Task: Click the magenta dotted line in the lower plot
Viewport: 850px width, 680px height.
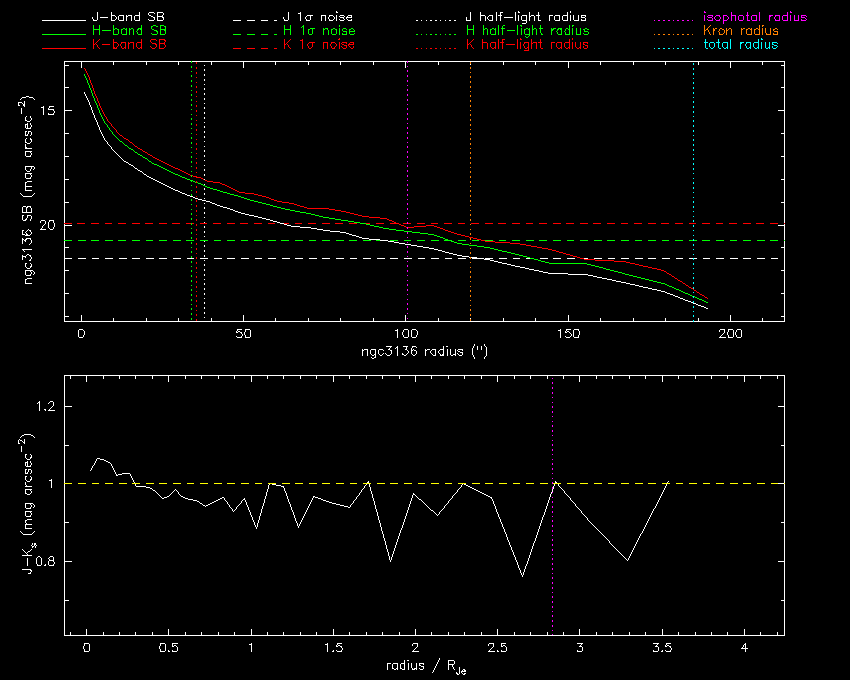Action: tap(552, 560)
